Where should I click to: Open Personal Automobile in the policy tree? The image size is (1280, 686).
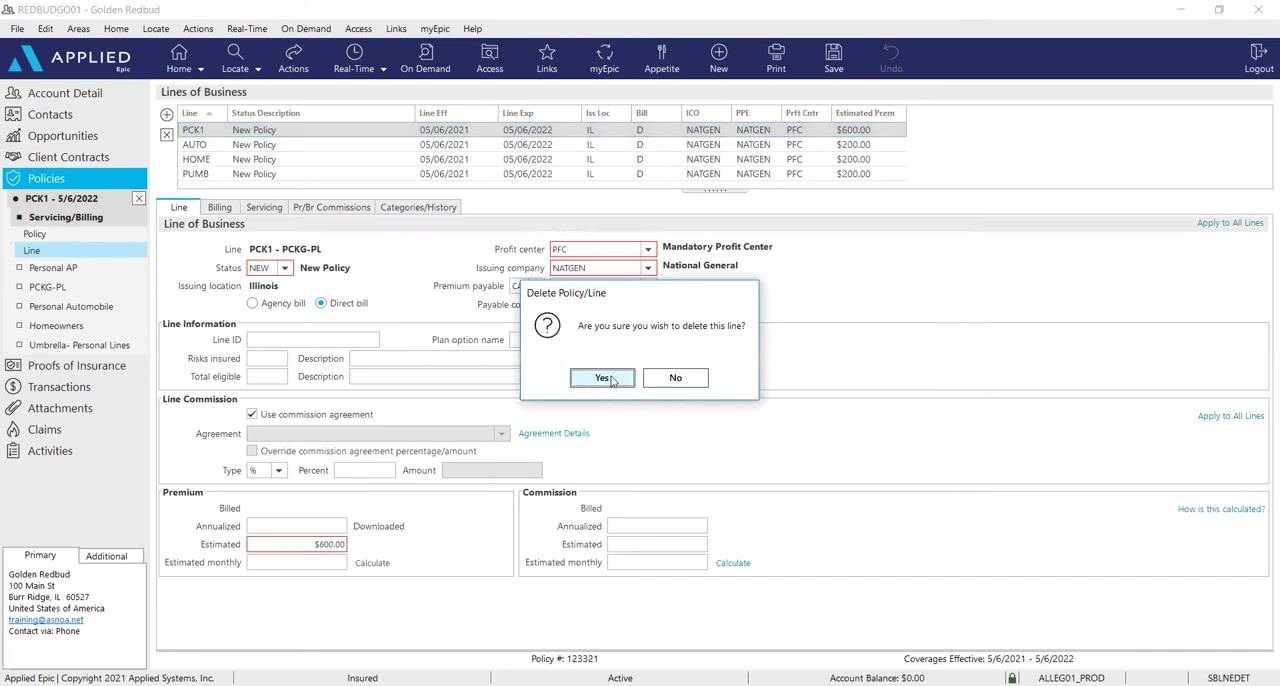pyautogui.click(x=71, y=307)
